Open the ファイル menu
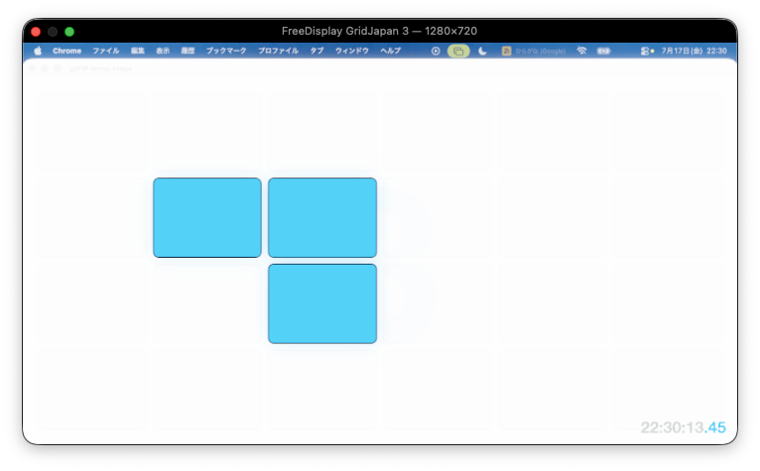This screenshot has width=760, height=471. (x=106, y=51)
